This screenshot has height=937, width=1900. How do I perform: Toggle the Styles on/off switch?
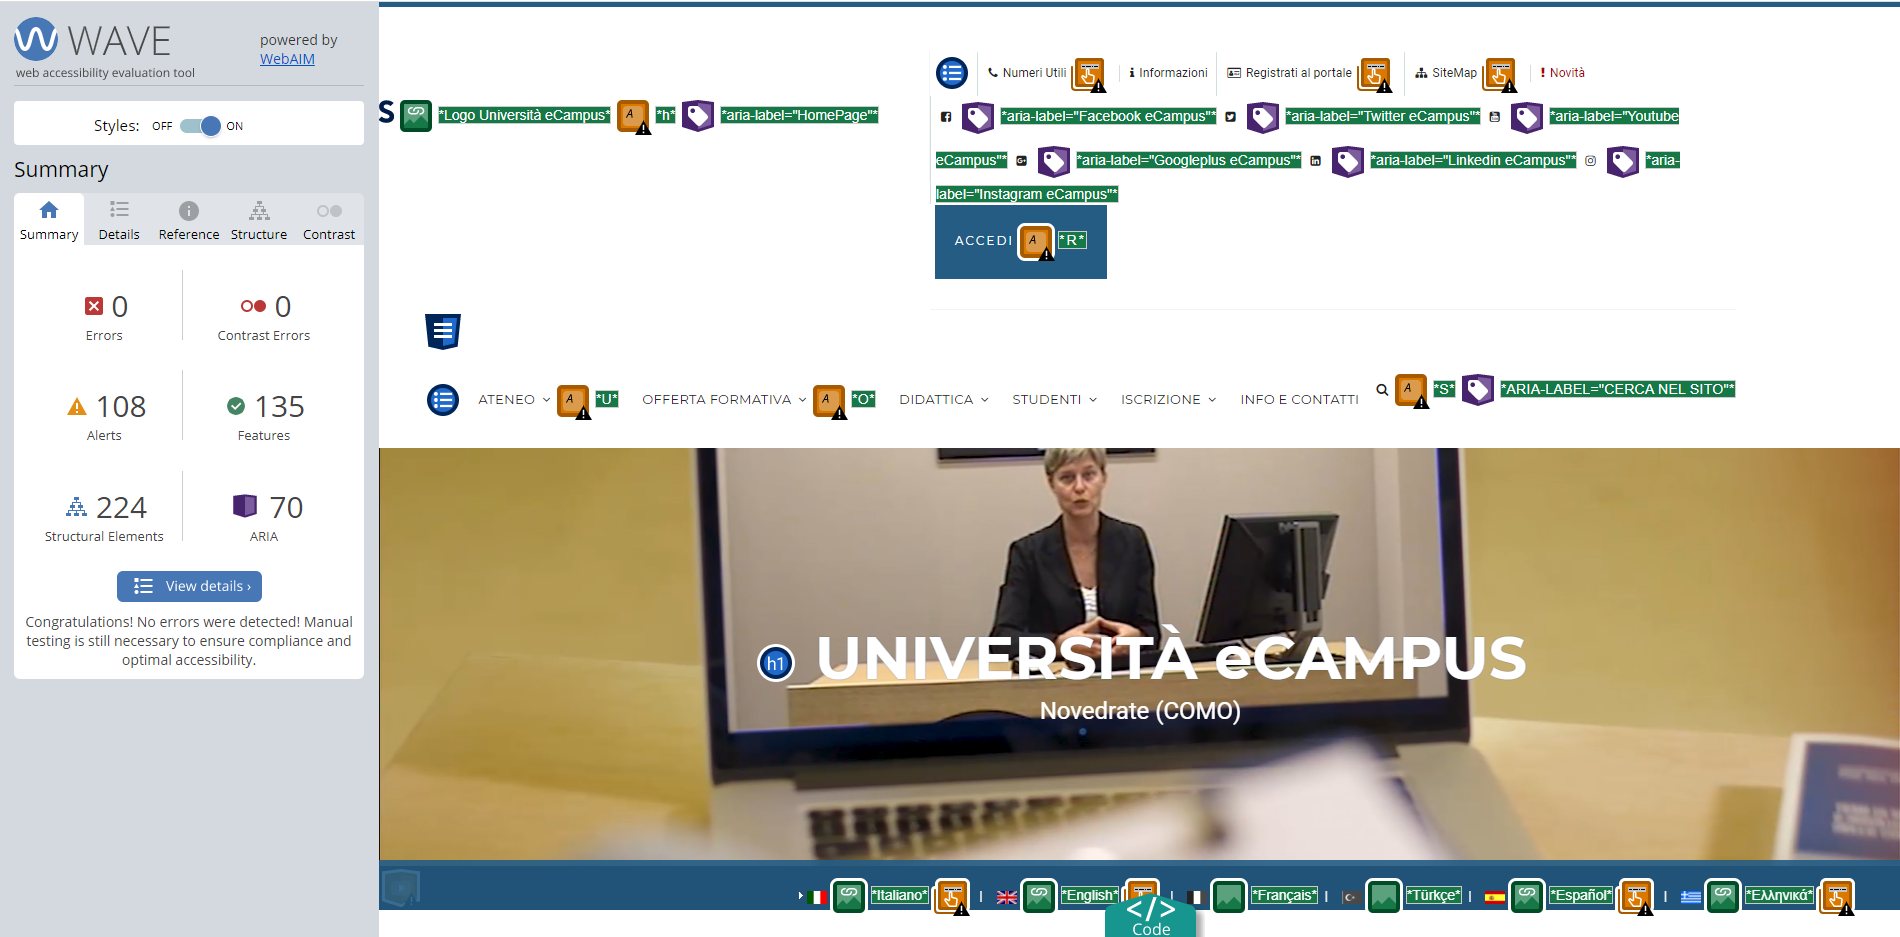200,126
